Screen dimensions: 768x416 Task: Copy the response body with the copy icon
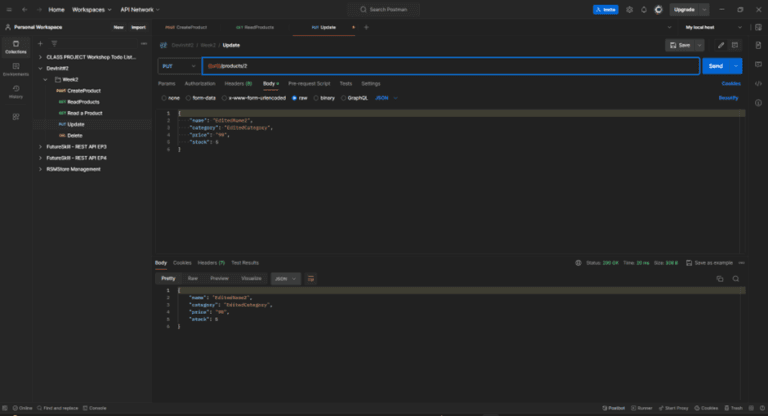(720, 279)
